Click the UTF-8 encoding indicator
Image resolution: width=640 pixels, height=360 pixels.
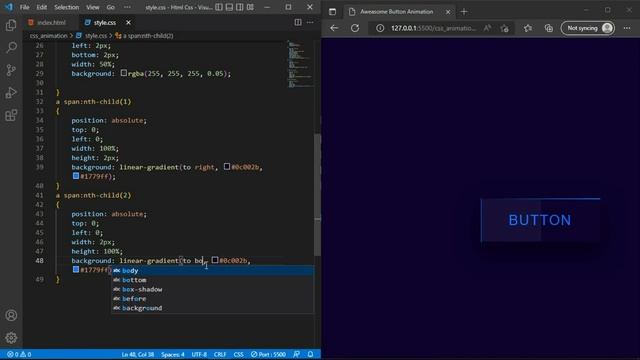click(199, 354)
